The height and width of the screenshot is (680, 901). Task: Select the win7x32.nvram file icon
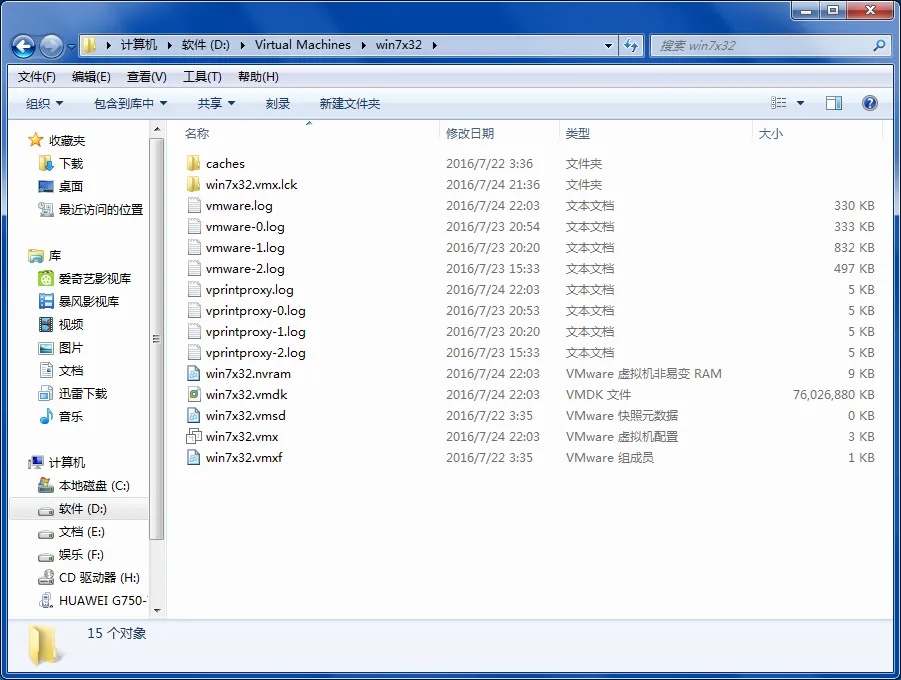pos(194,374)
